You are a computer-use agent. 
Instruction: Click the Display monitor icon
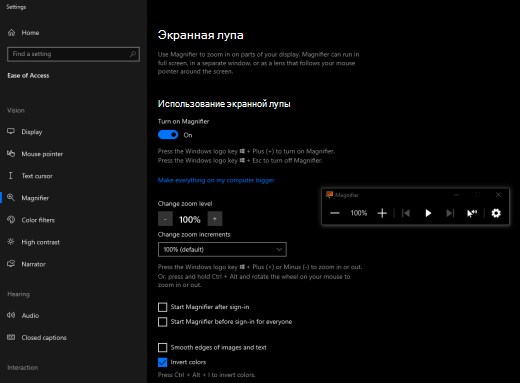[11, 131]
